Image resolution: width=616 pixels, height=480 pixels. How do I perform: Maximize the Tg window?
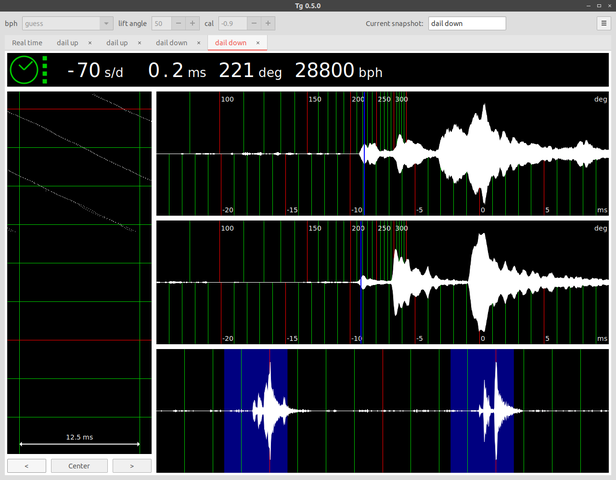pos(599,5)
